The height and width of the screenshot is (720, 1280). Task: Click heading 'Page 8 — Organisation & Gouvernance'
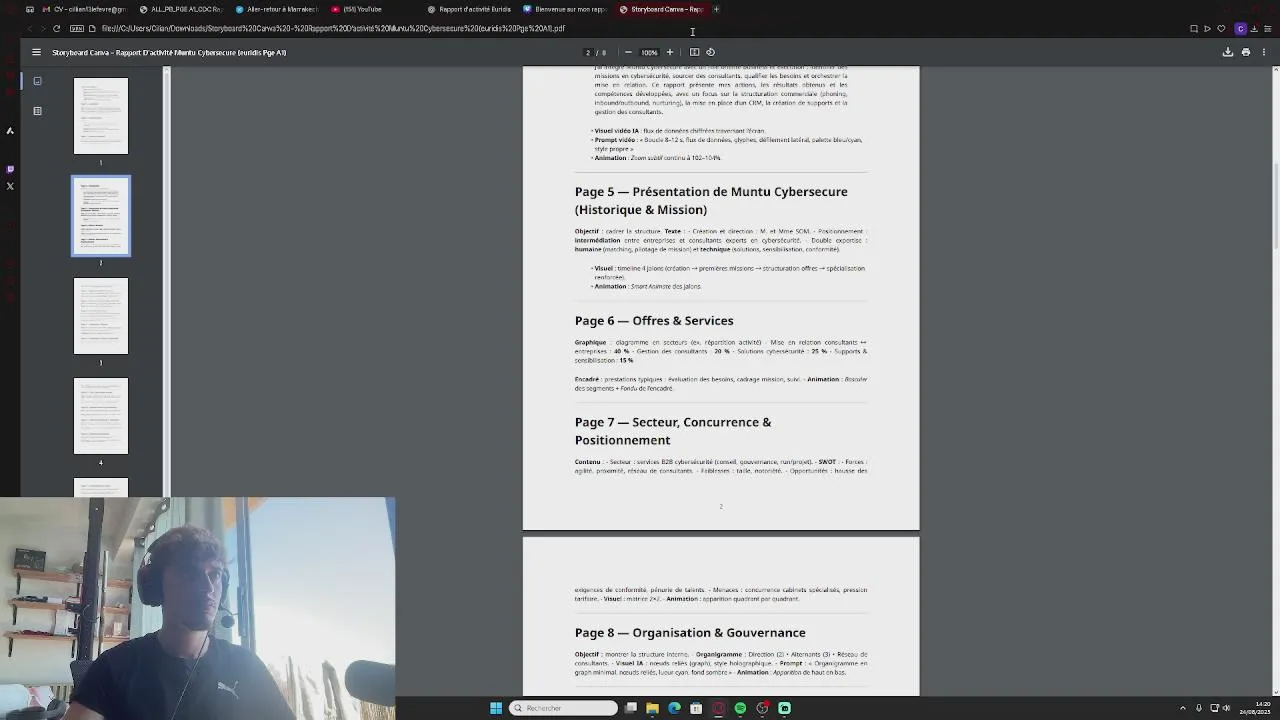690,632
